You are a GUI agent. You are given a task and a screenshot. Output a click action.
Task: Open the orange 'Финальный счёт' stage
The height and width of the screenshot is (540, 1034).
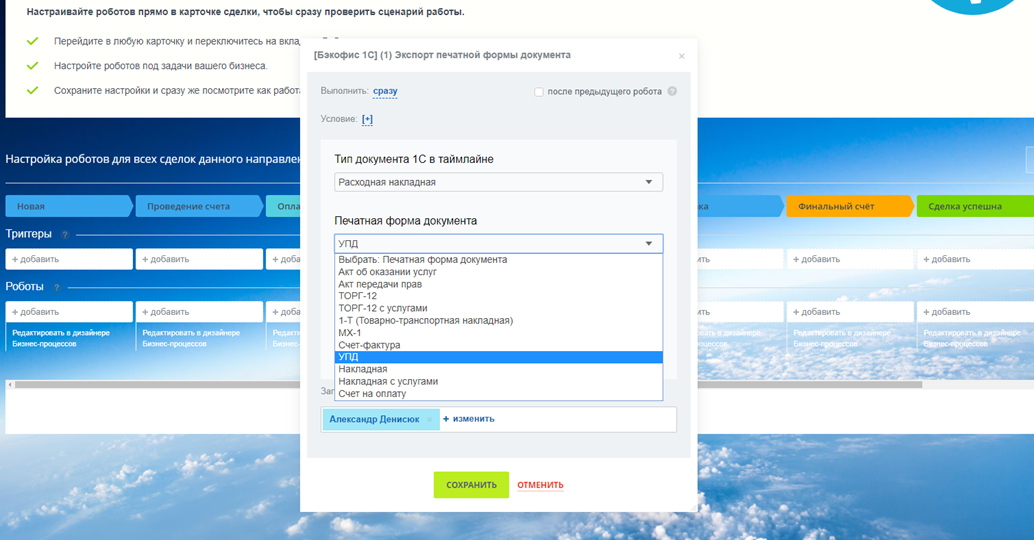848,206
